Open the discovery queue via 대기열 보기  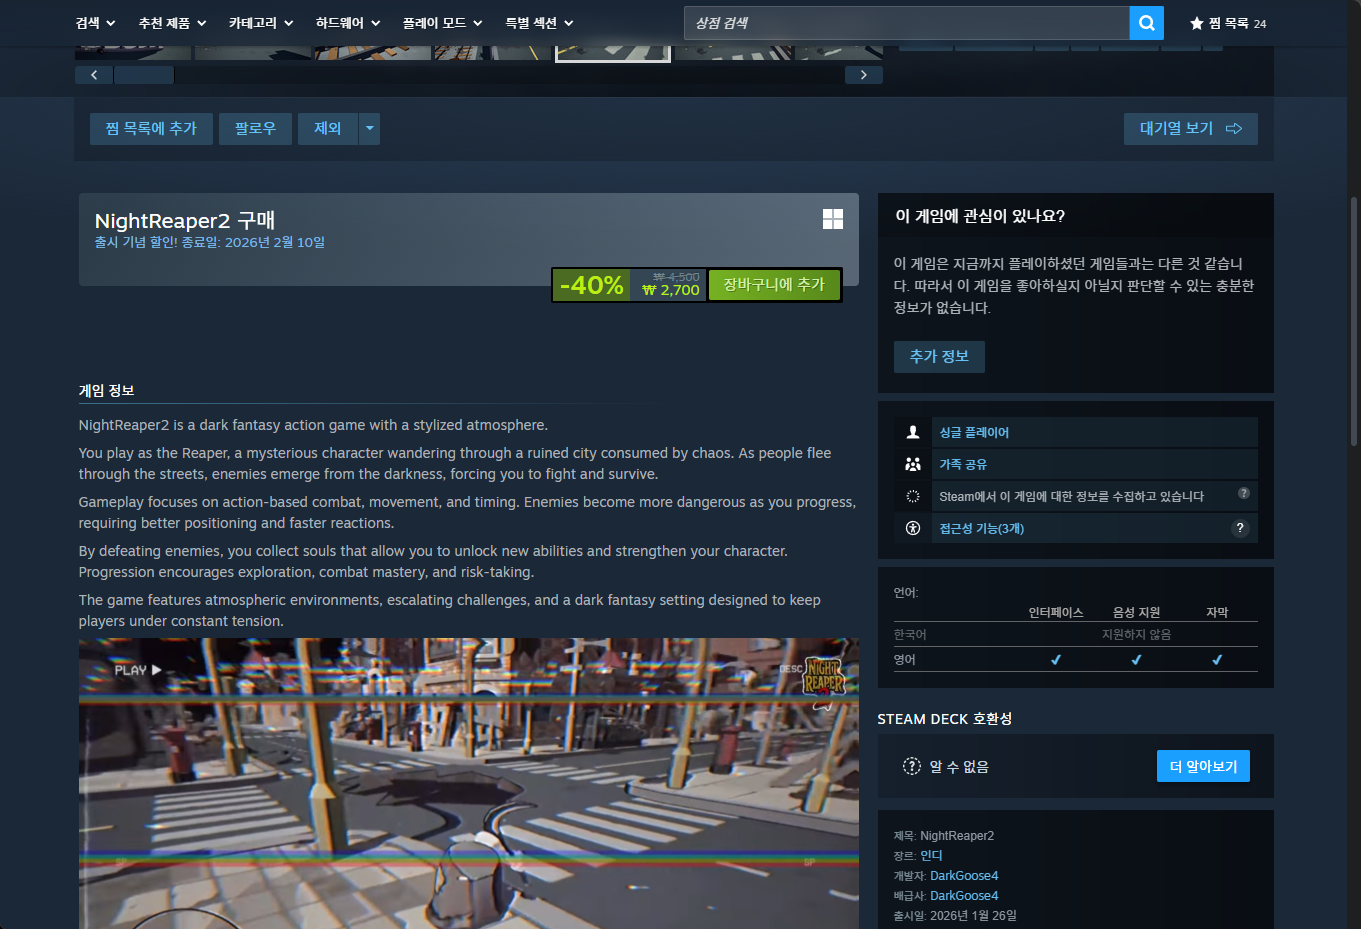coord(1191,128)
